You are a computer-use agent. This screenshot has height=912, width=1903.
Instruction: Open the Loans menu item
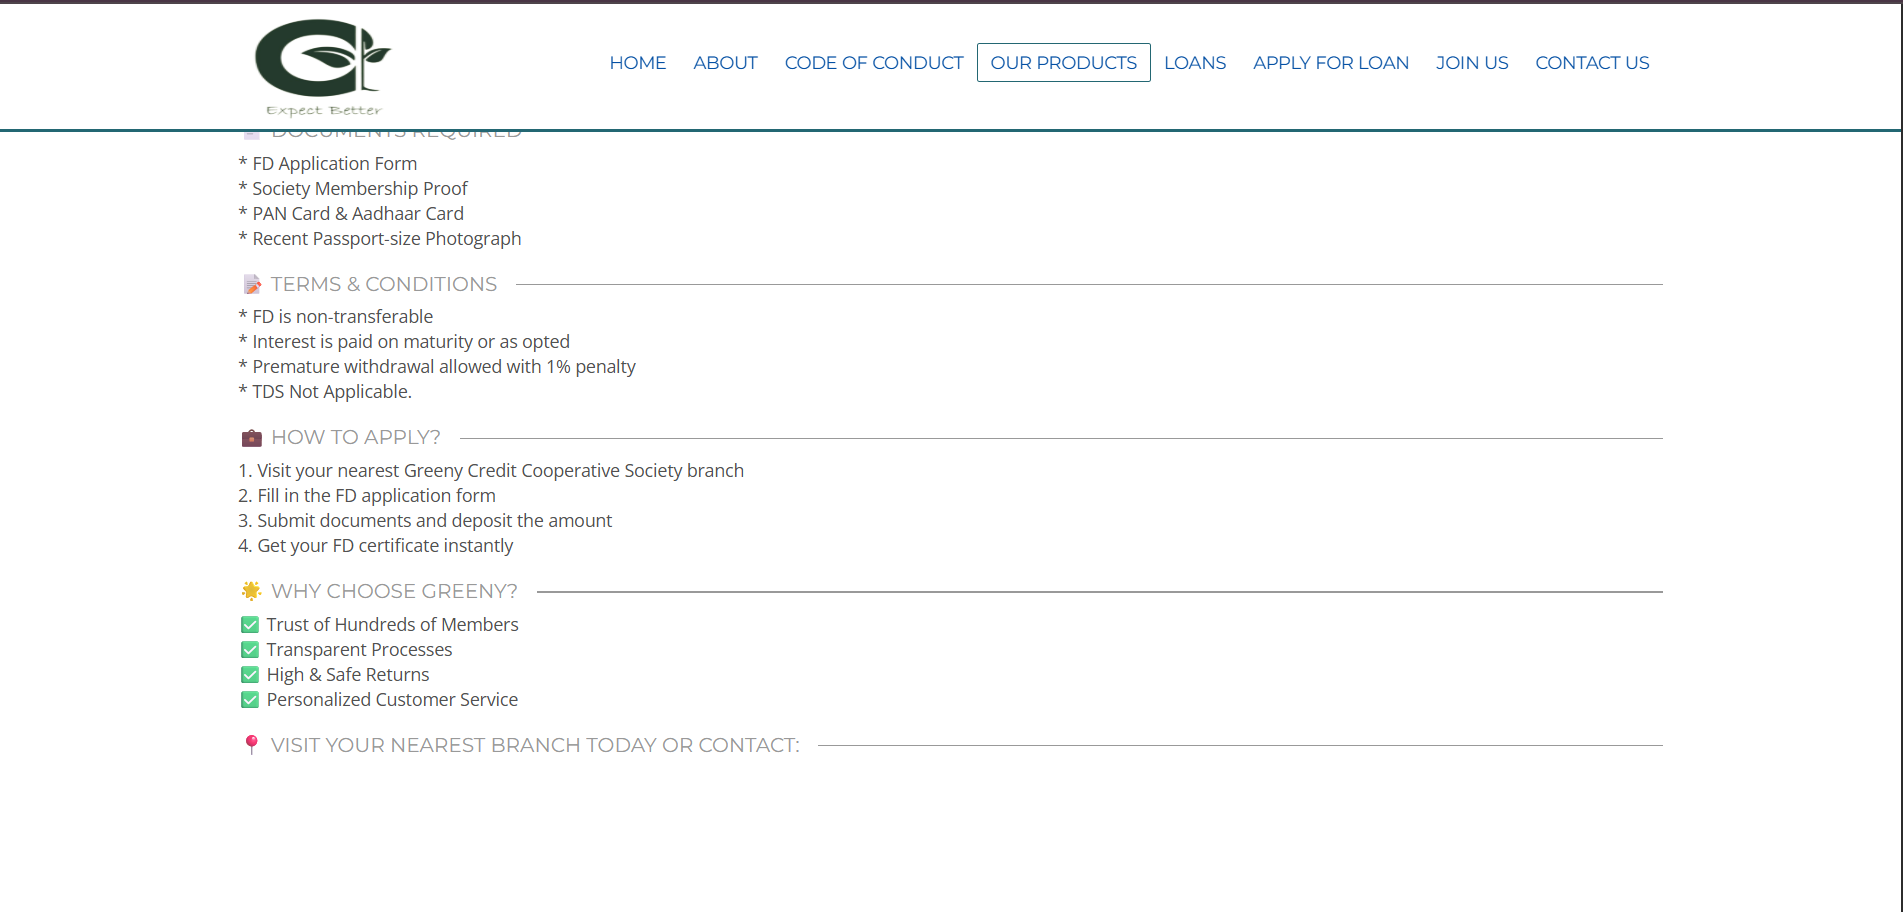tap(1194, 63)
